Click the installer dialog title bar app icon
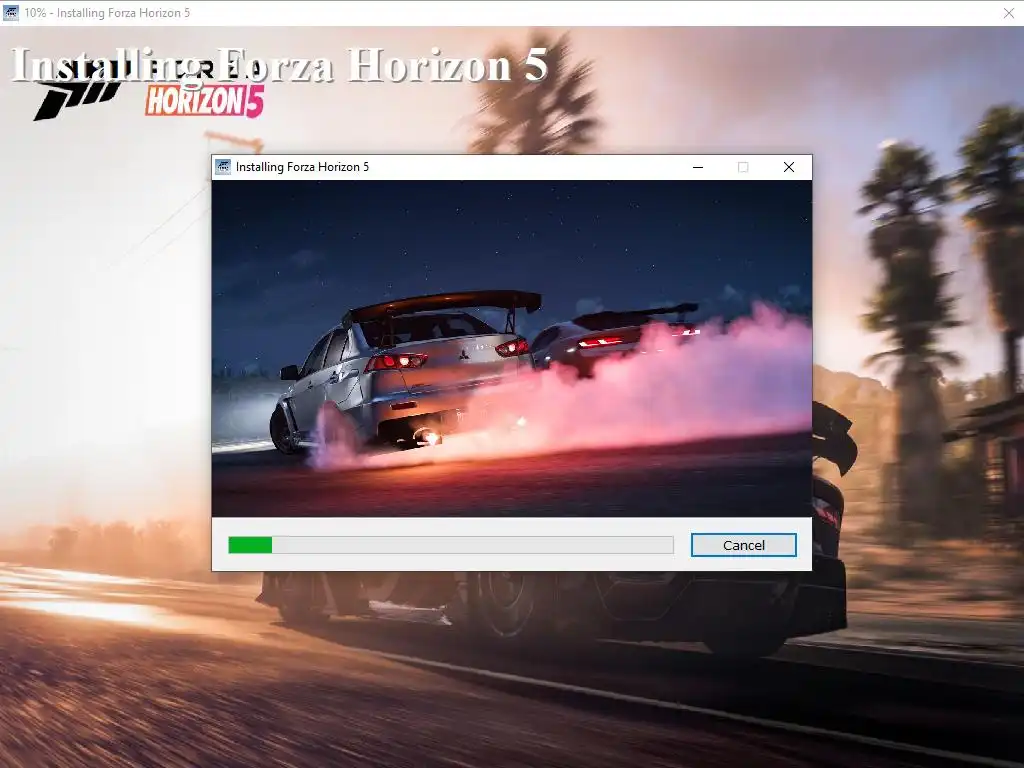Viewport: 1024px width, 768px height. (223, 167)
